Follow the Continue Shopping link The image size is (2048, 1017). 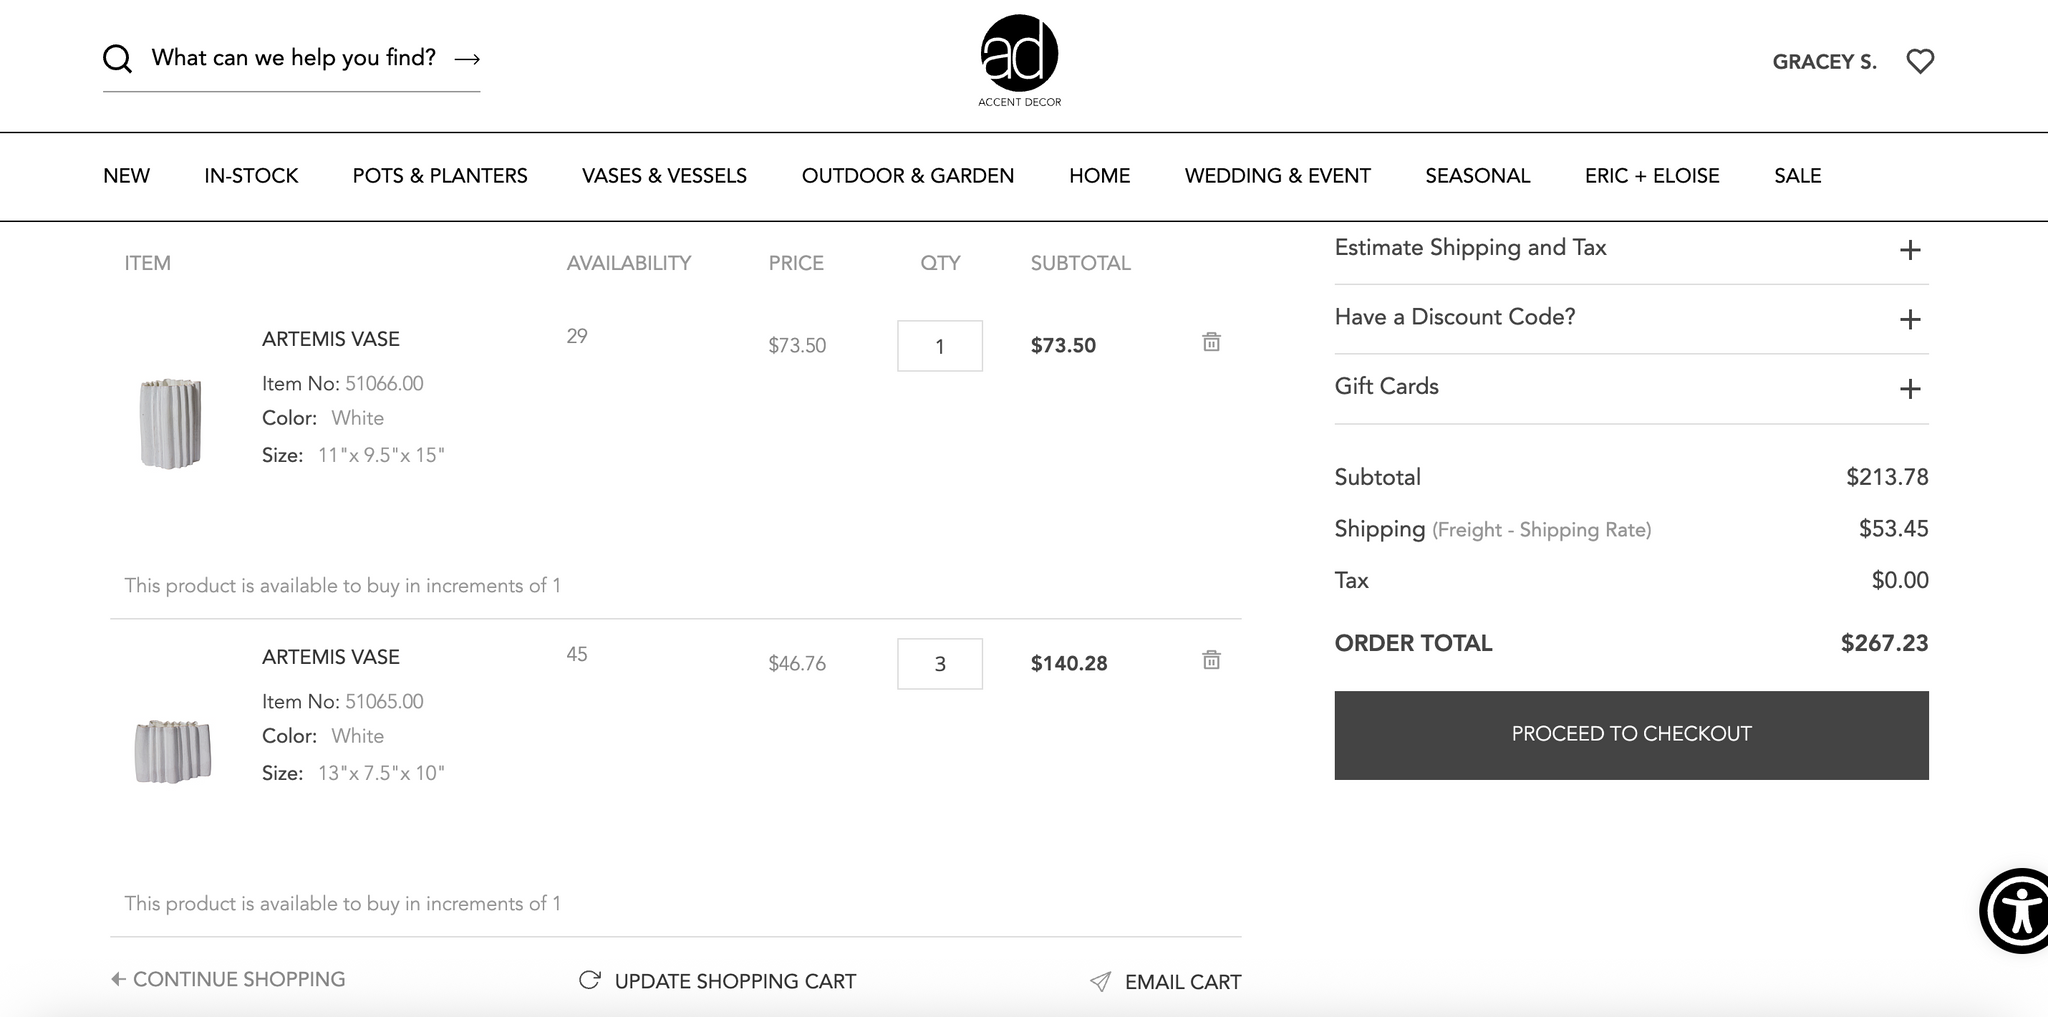[228, 979]
